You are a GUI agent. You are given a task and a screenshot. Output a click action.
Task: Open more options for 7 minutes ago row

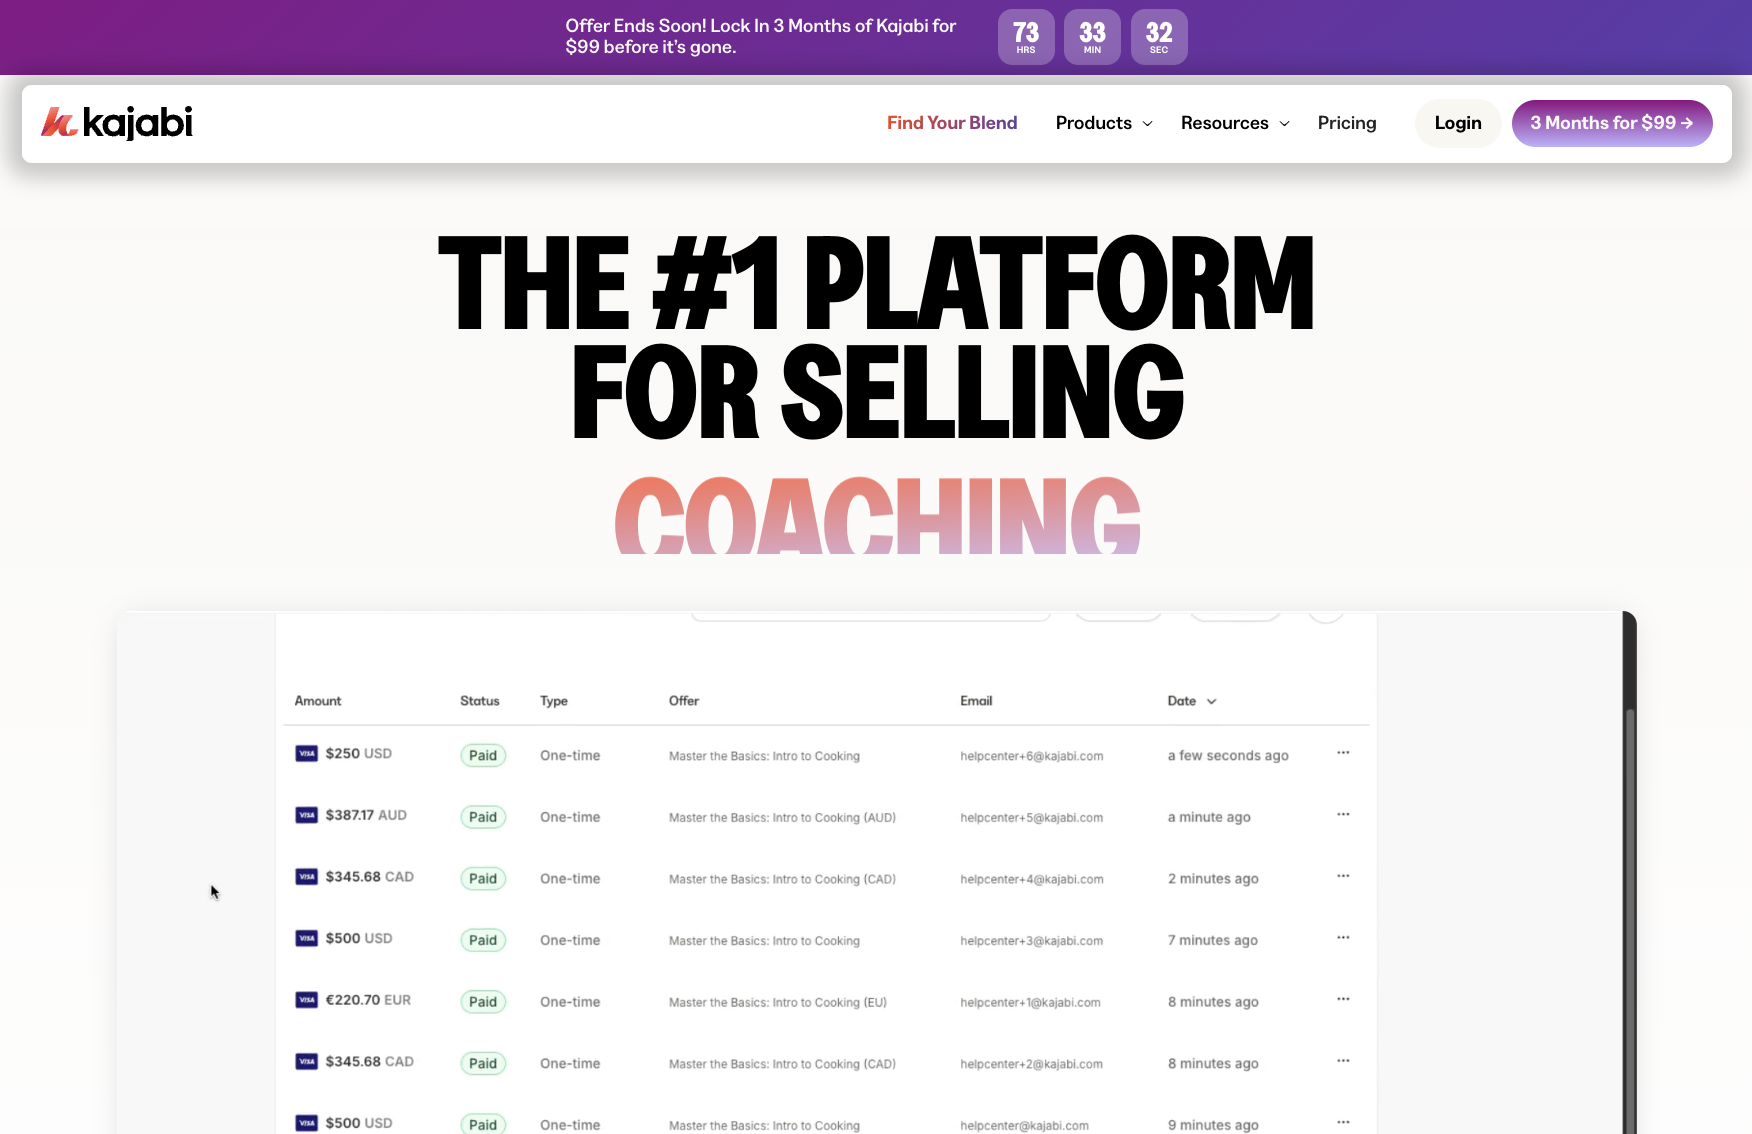1343,938
